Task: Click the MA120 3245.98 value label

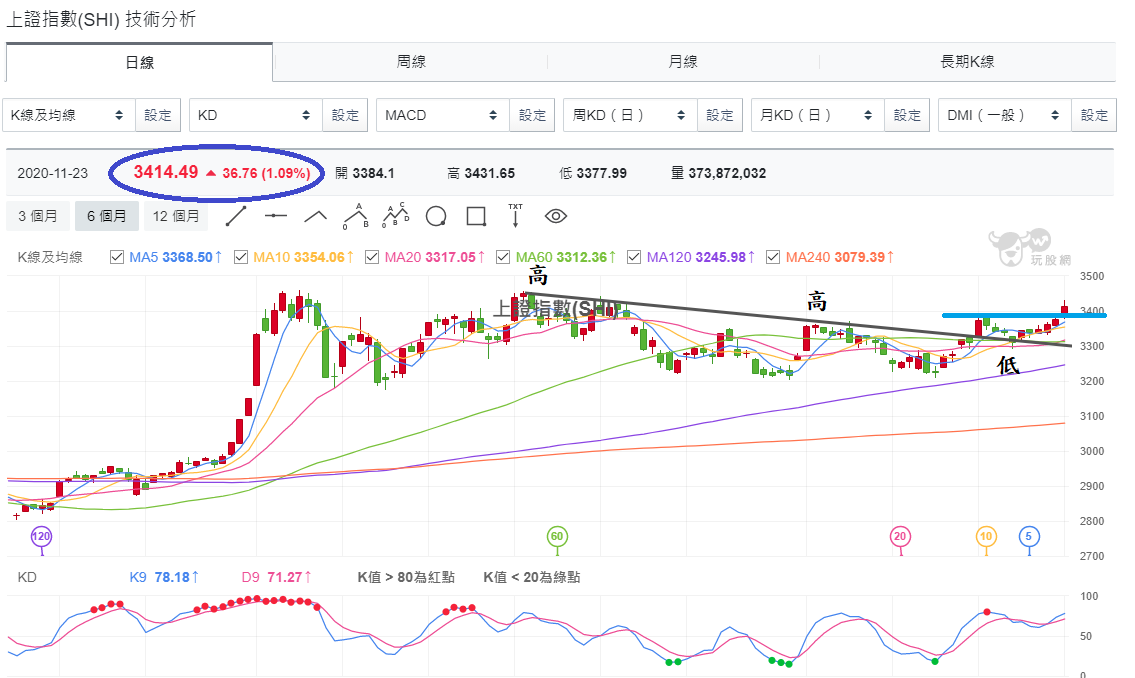Action: (700, 257)
